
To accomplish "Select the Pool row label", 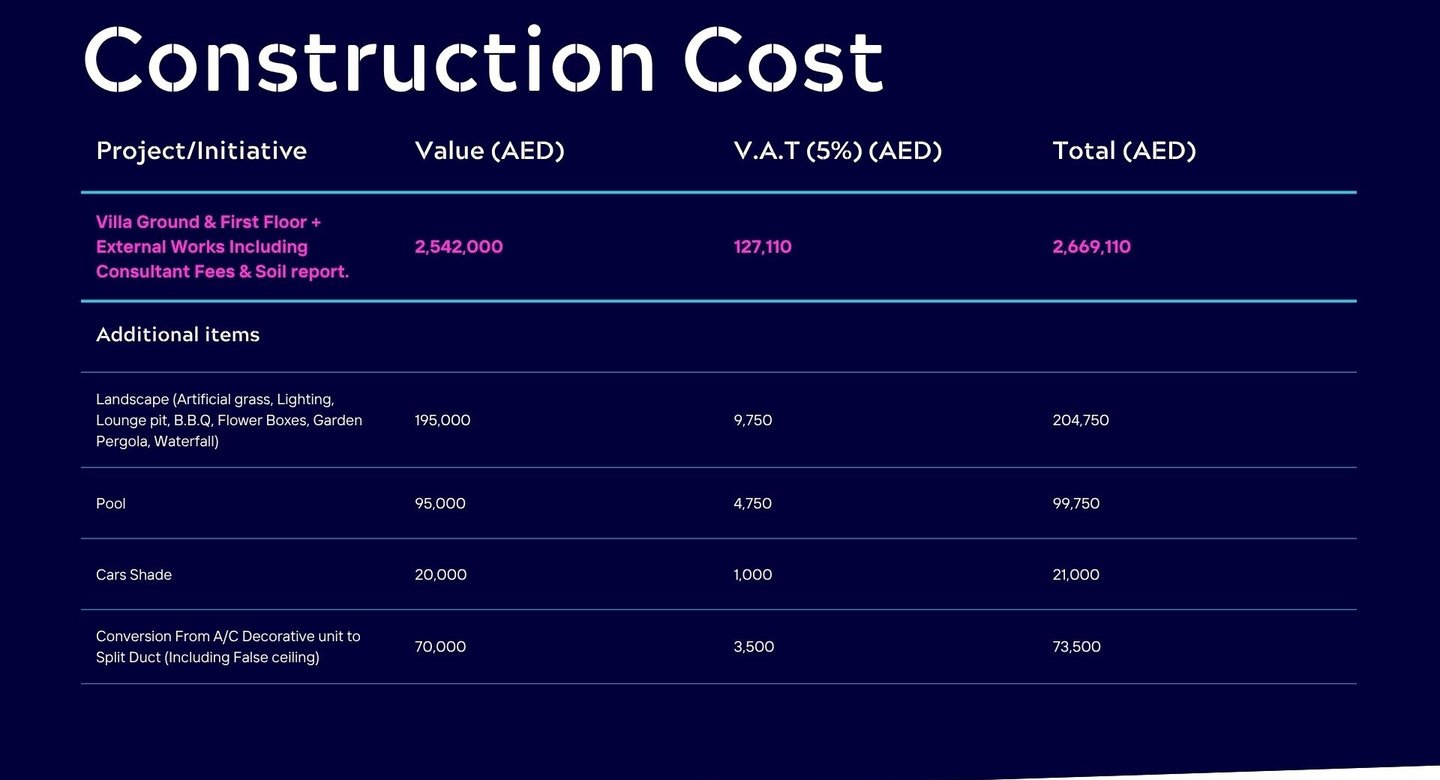I will [x=111, y=503].
